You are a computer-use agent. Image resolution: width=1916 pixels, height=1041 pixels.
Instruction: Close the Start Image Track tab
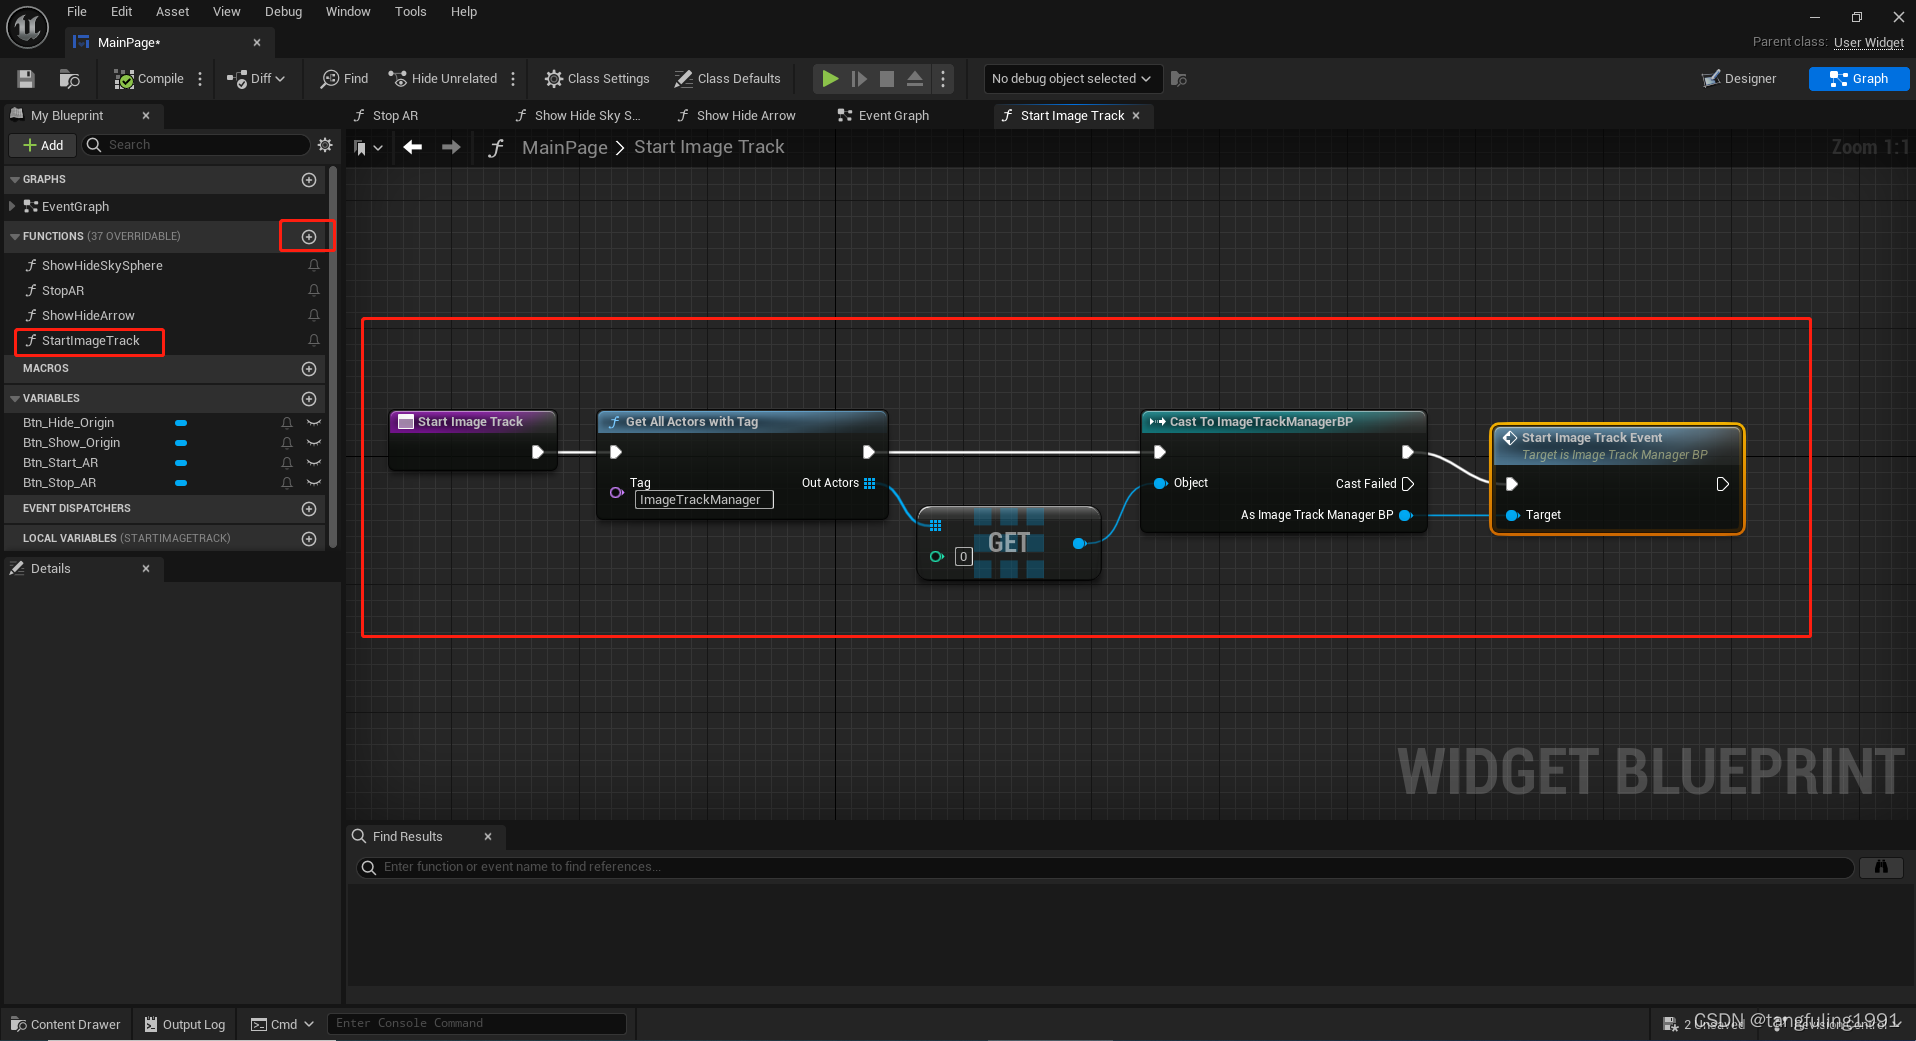[x=1136, y=116]
